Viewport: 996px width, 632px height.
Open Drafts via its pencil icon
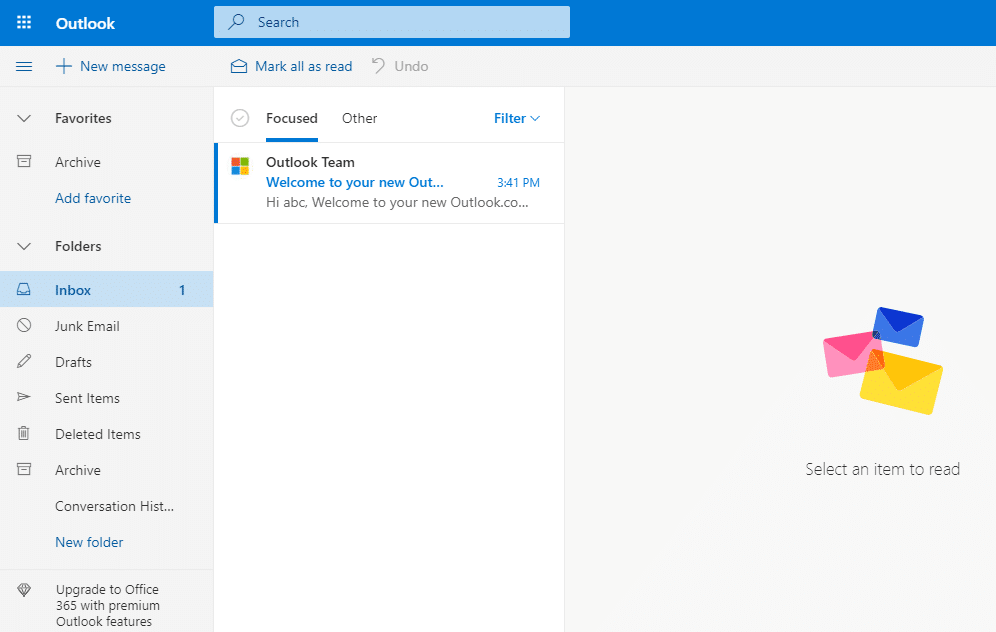point(24,362)
